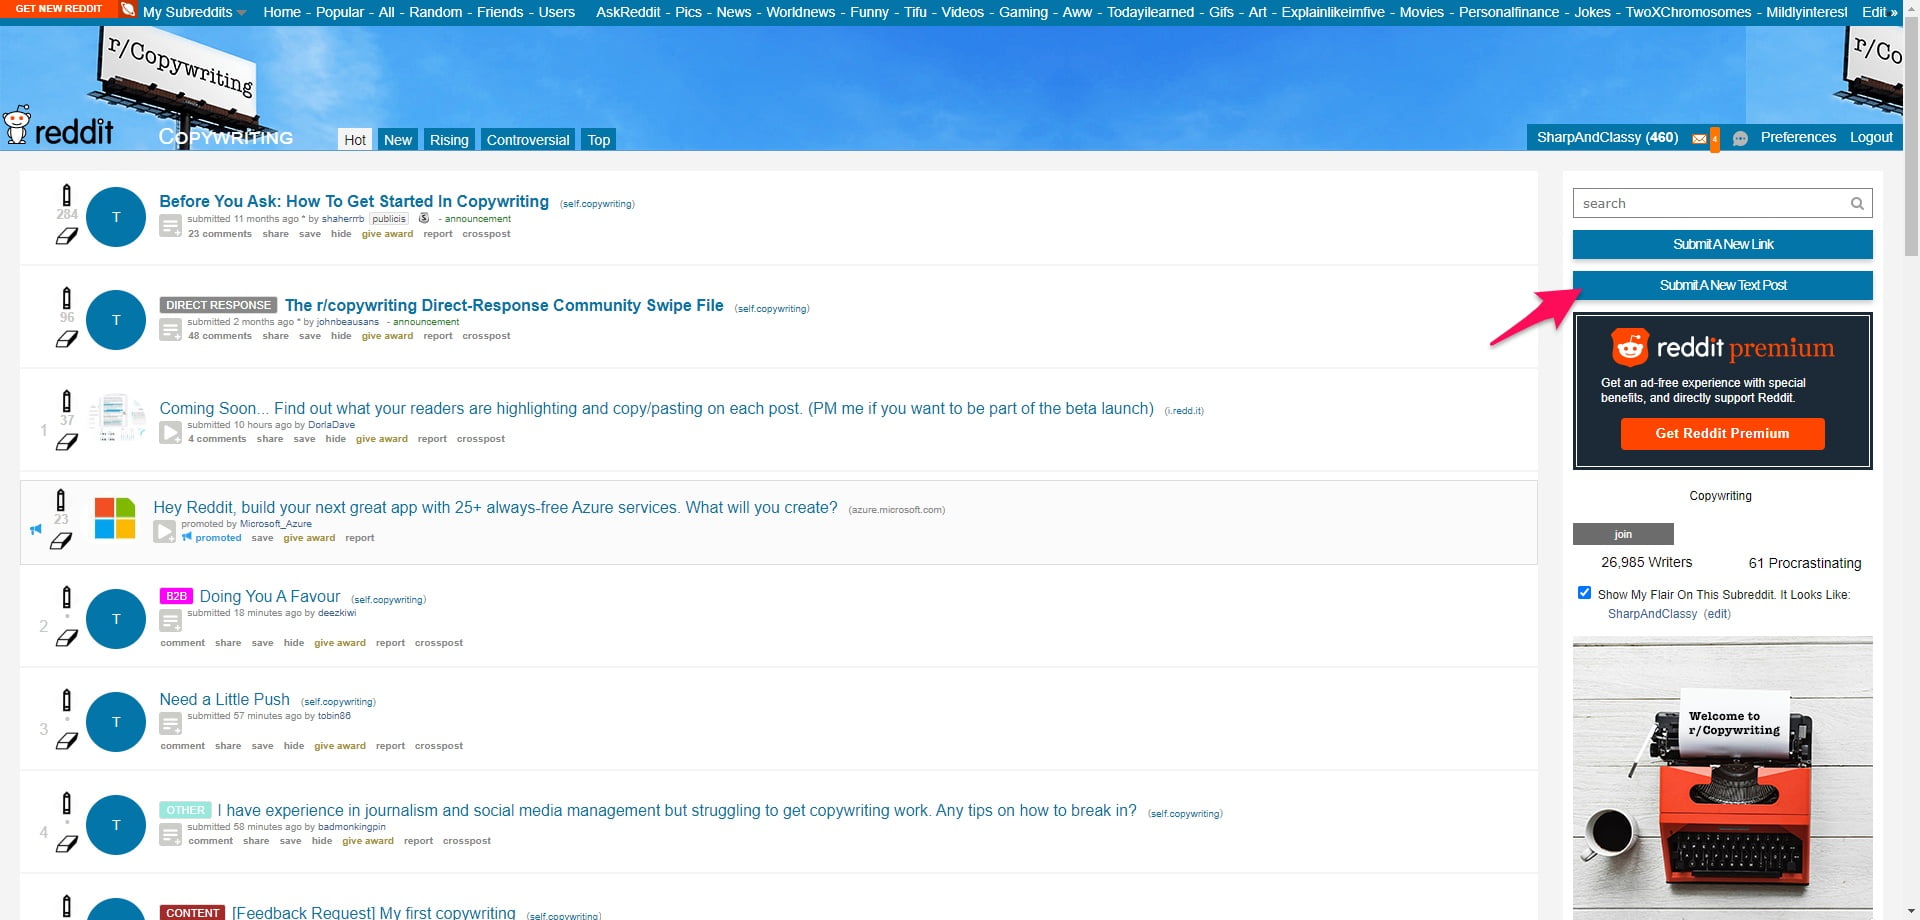Upvote the 'Need a Little Push' post
This screenshot has width=1920, height=920.
(67, 699)
